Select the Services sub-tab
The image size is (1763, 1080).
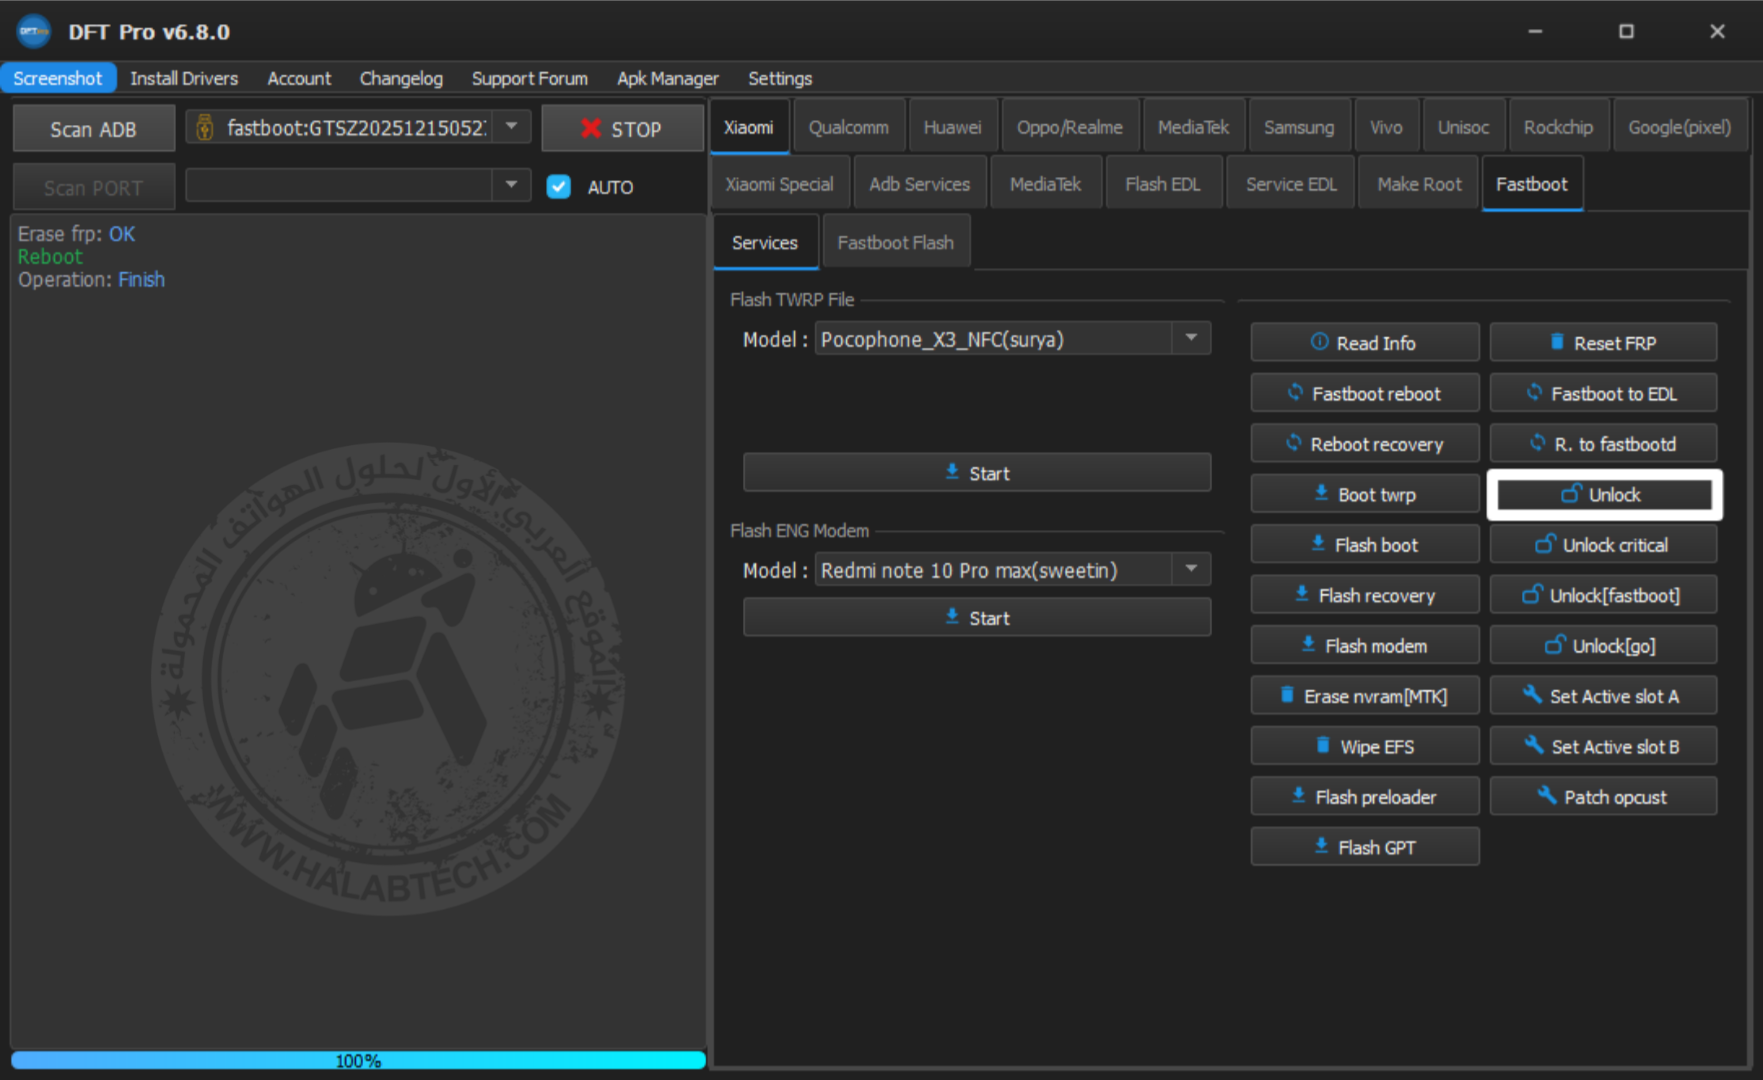click(x=765, y=243)
